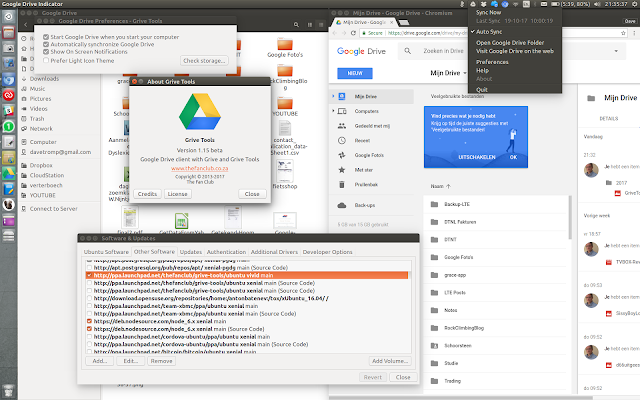The height and width of the screenshot is (400, 640).
Task: Bookmark this page with the star icon
Action: (x=623, y=33)
